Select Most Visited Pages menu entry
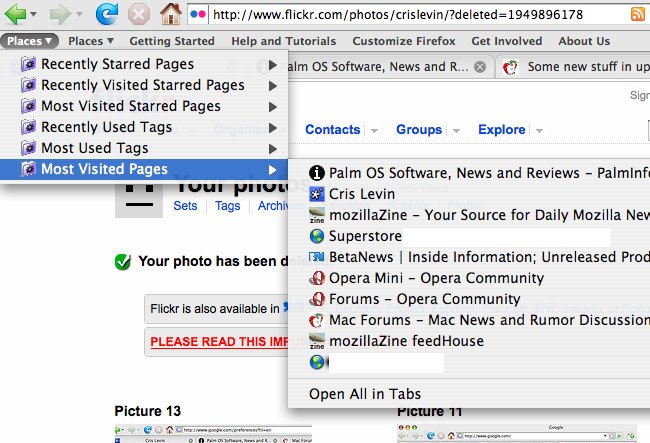The image size is (650, 443). [144, 169]
